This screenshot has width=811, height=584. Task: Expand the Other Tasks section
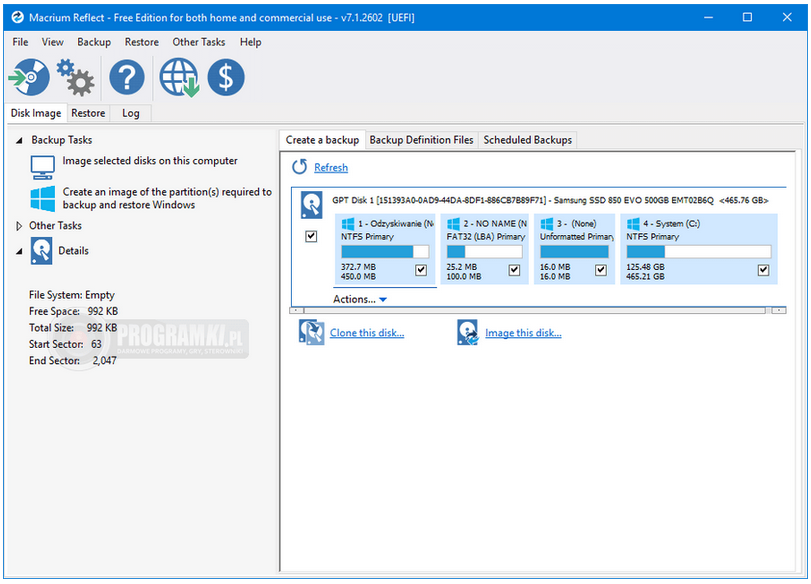pos(19,226)
